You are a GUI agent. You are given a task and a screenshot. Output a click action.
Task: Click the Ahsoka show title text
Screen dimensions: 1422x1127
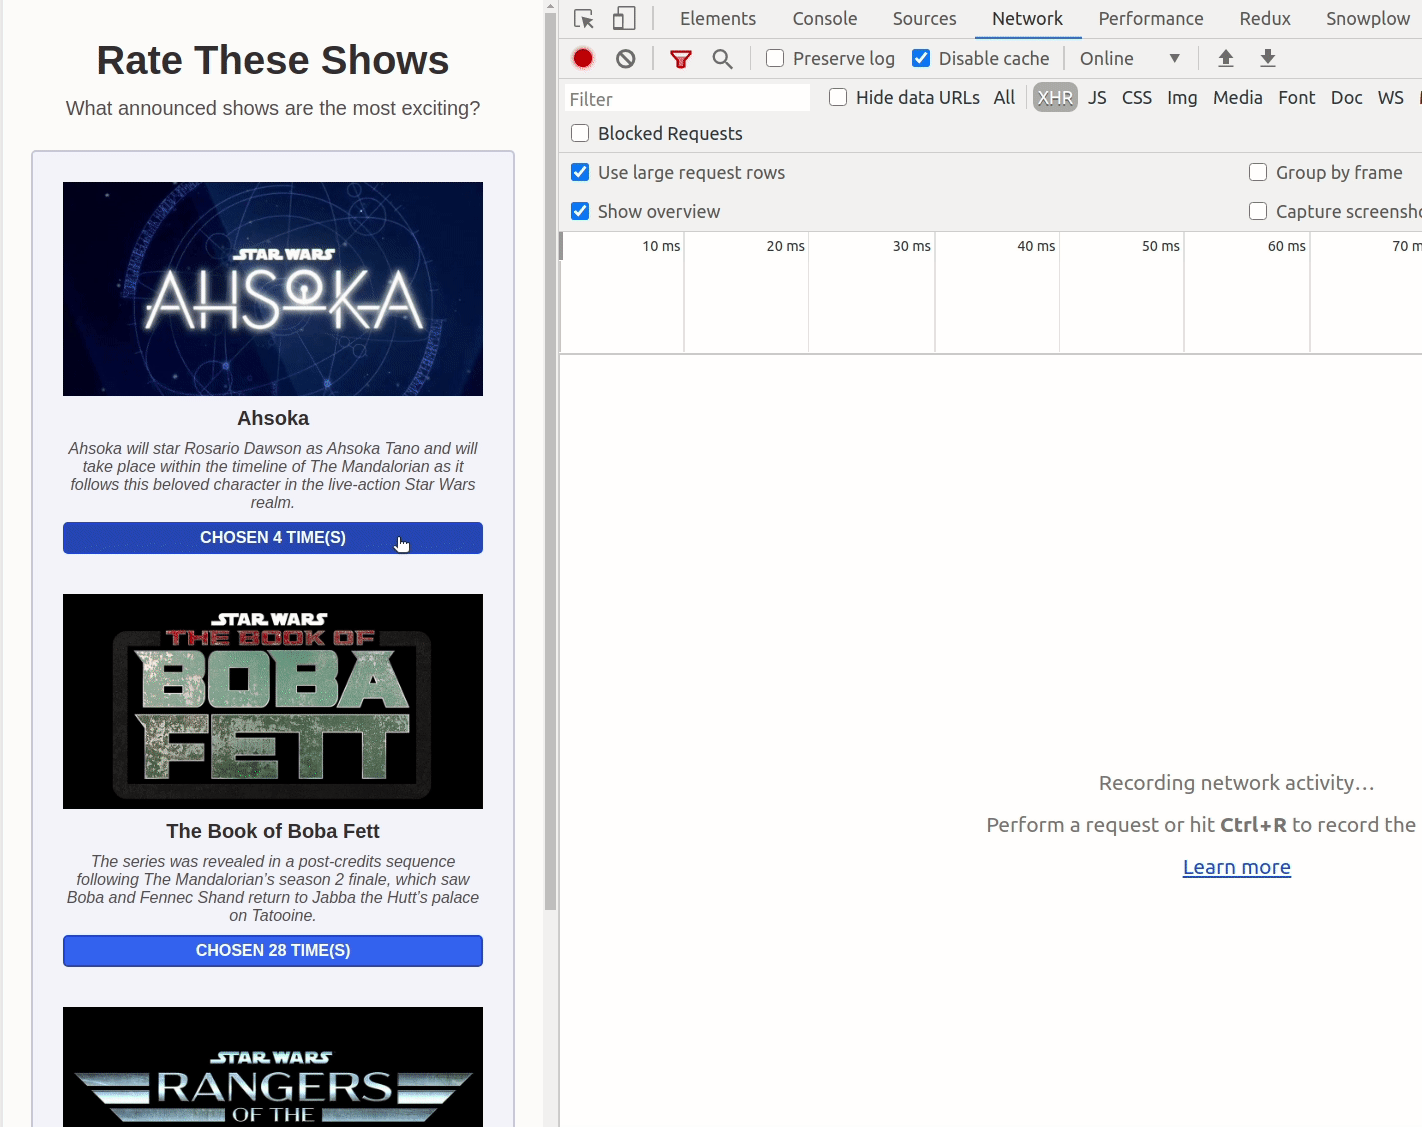[273, 418]
